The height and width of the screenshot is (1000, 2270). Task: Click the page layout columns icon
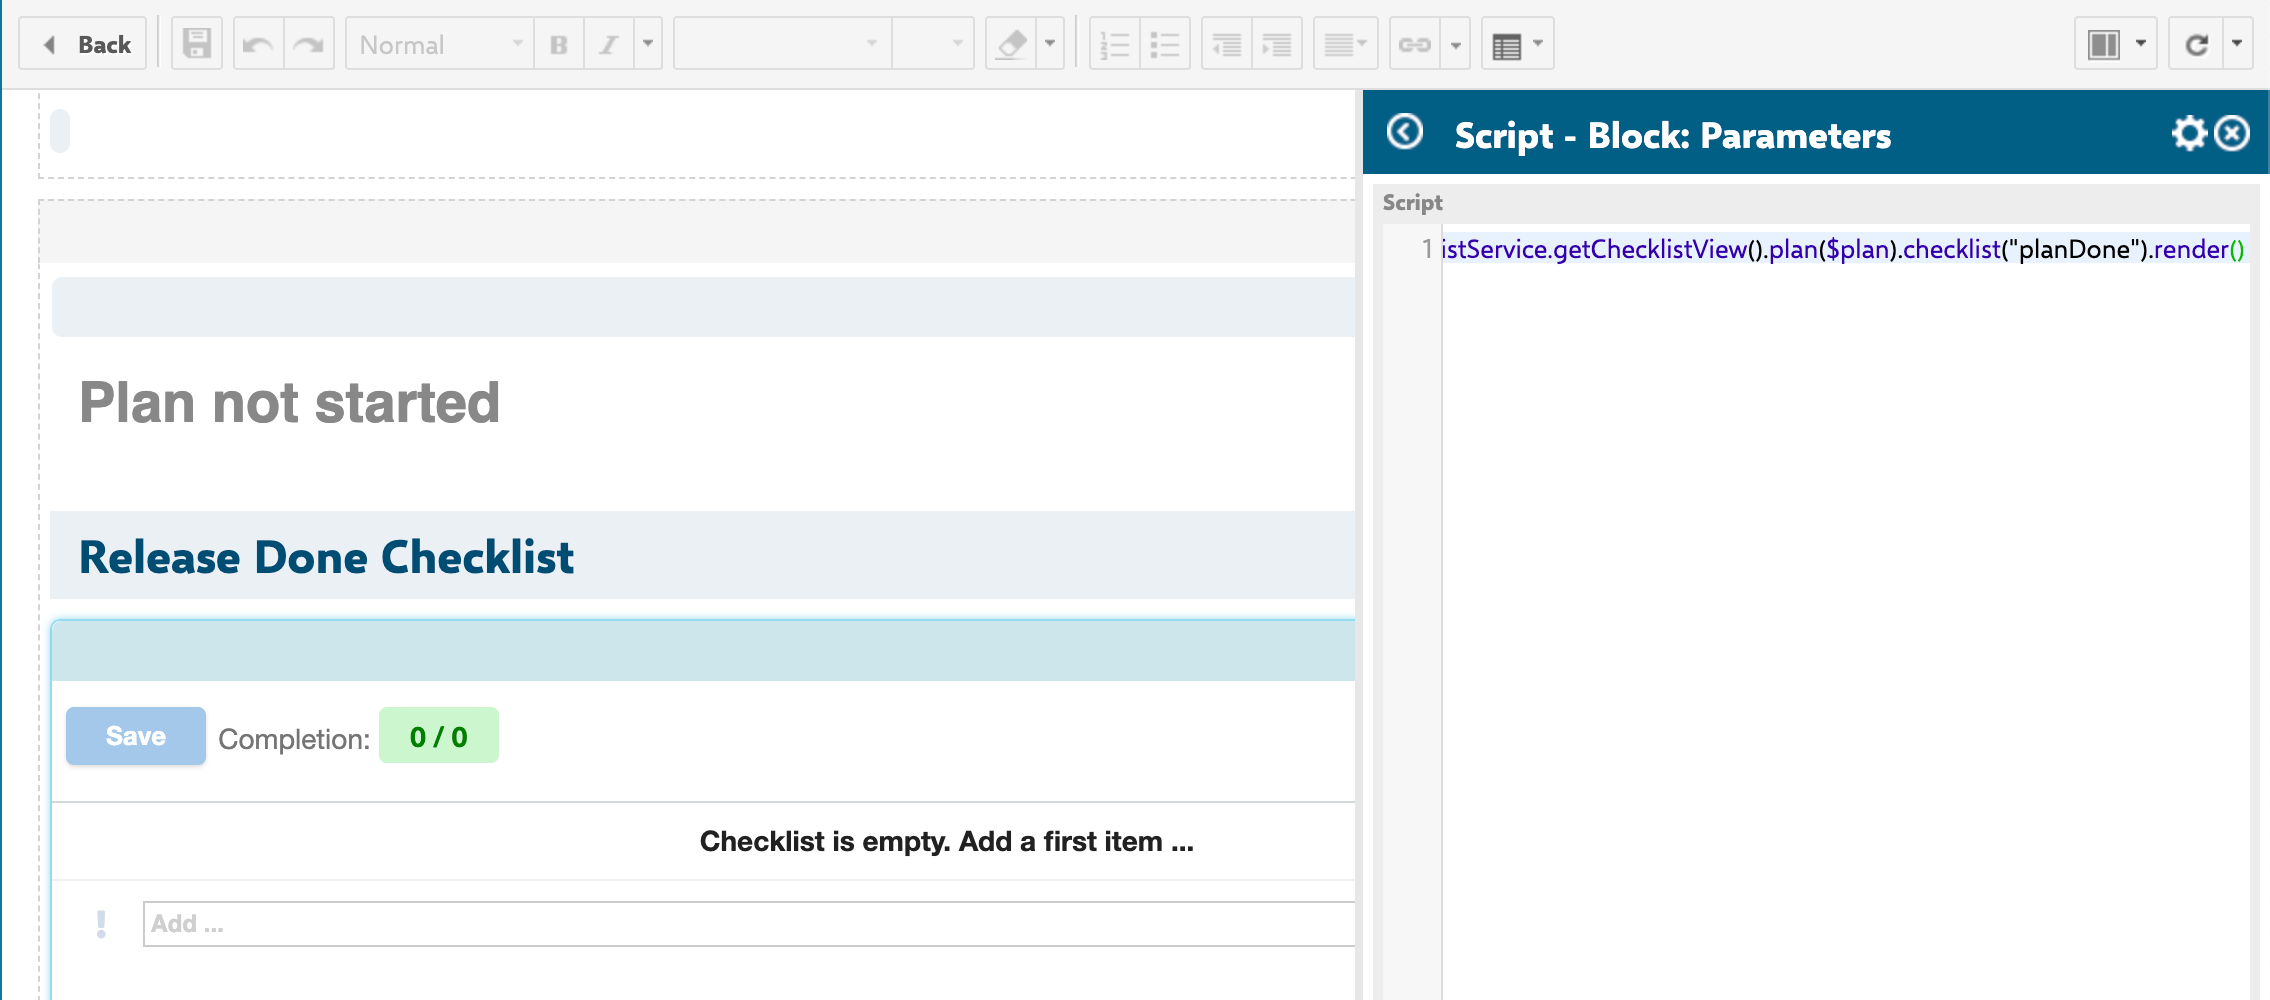pyautogui.click(x=2103, y=44)
